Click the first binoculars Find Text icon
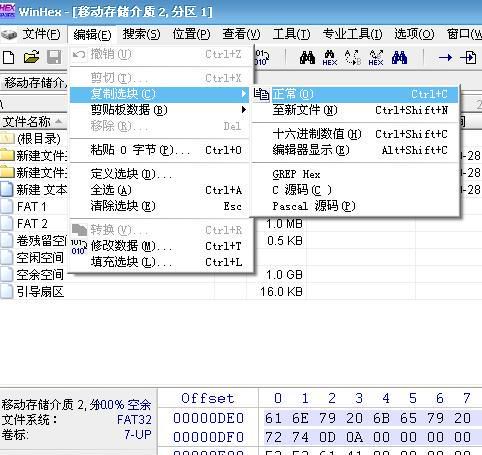The image size is (482, 455). click(x=307, y=58)
